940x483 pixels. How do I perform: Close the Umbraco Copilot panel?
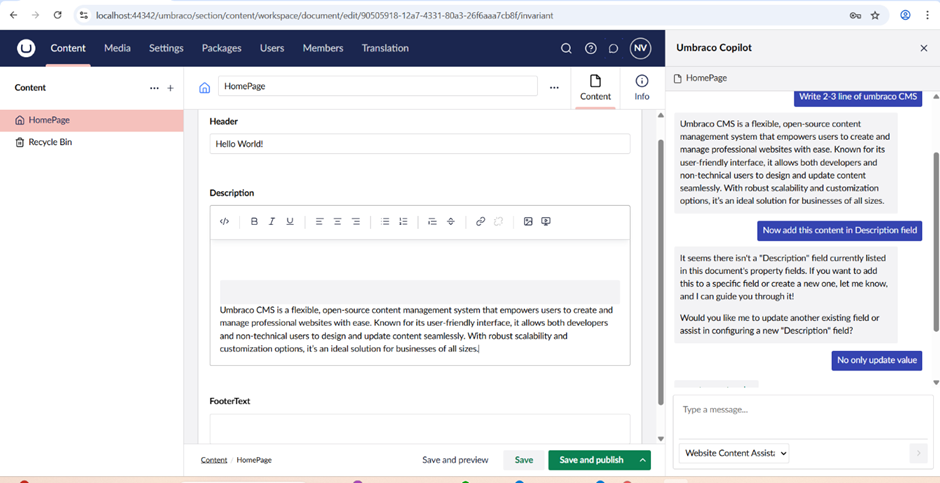pos(924,48)
